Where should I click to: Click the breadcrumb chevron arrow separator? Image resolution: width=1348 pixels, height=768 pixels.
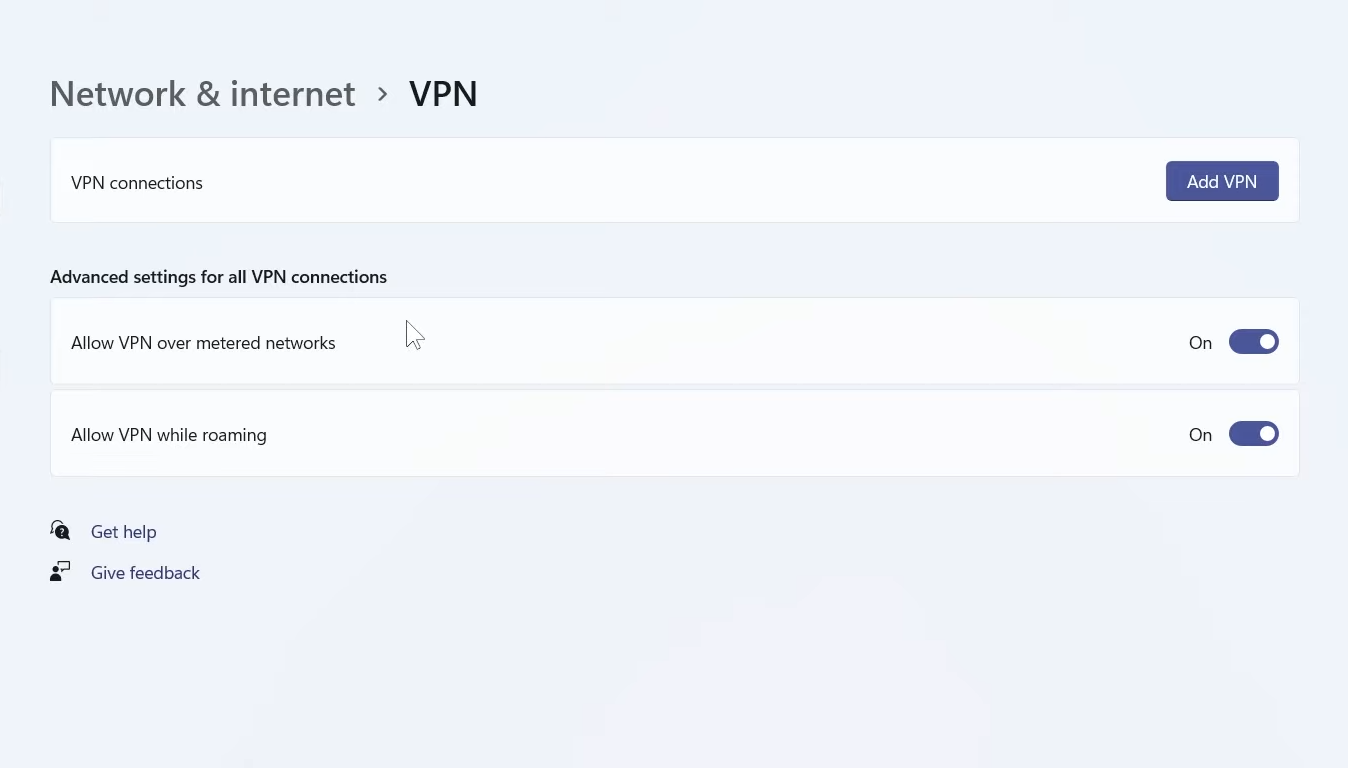pos(382,94)
